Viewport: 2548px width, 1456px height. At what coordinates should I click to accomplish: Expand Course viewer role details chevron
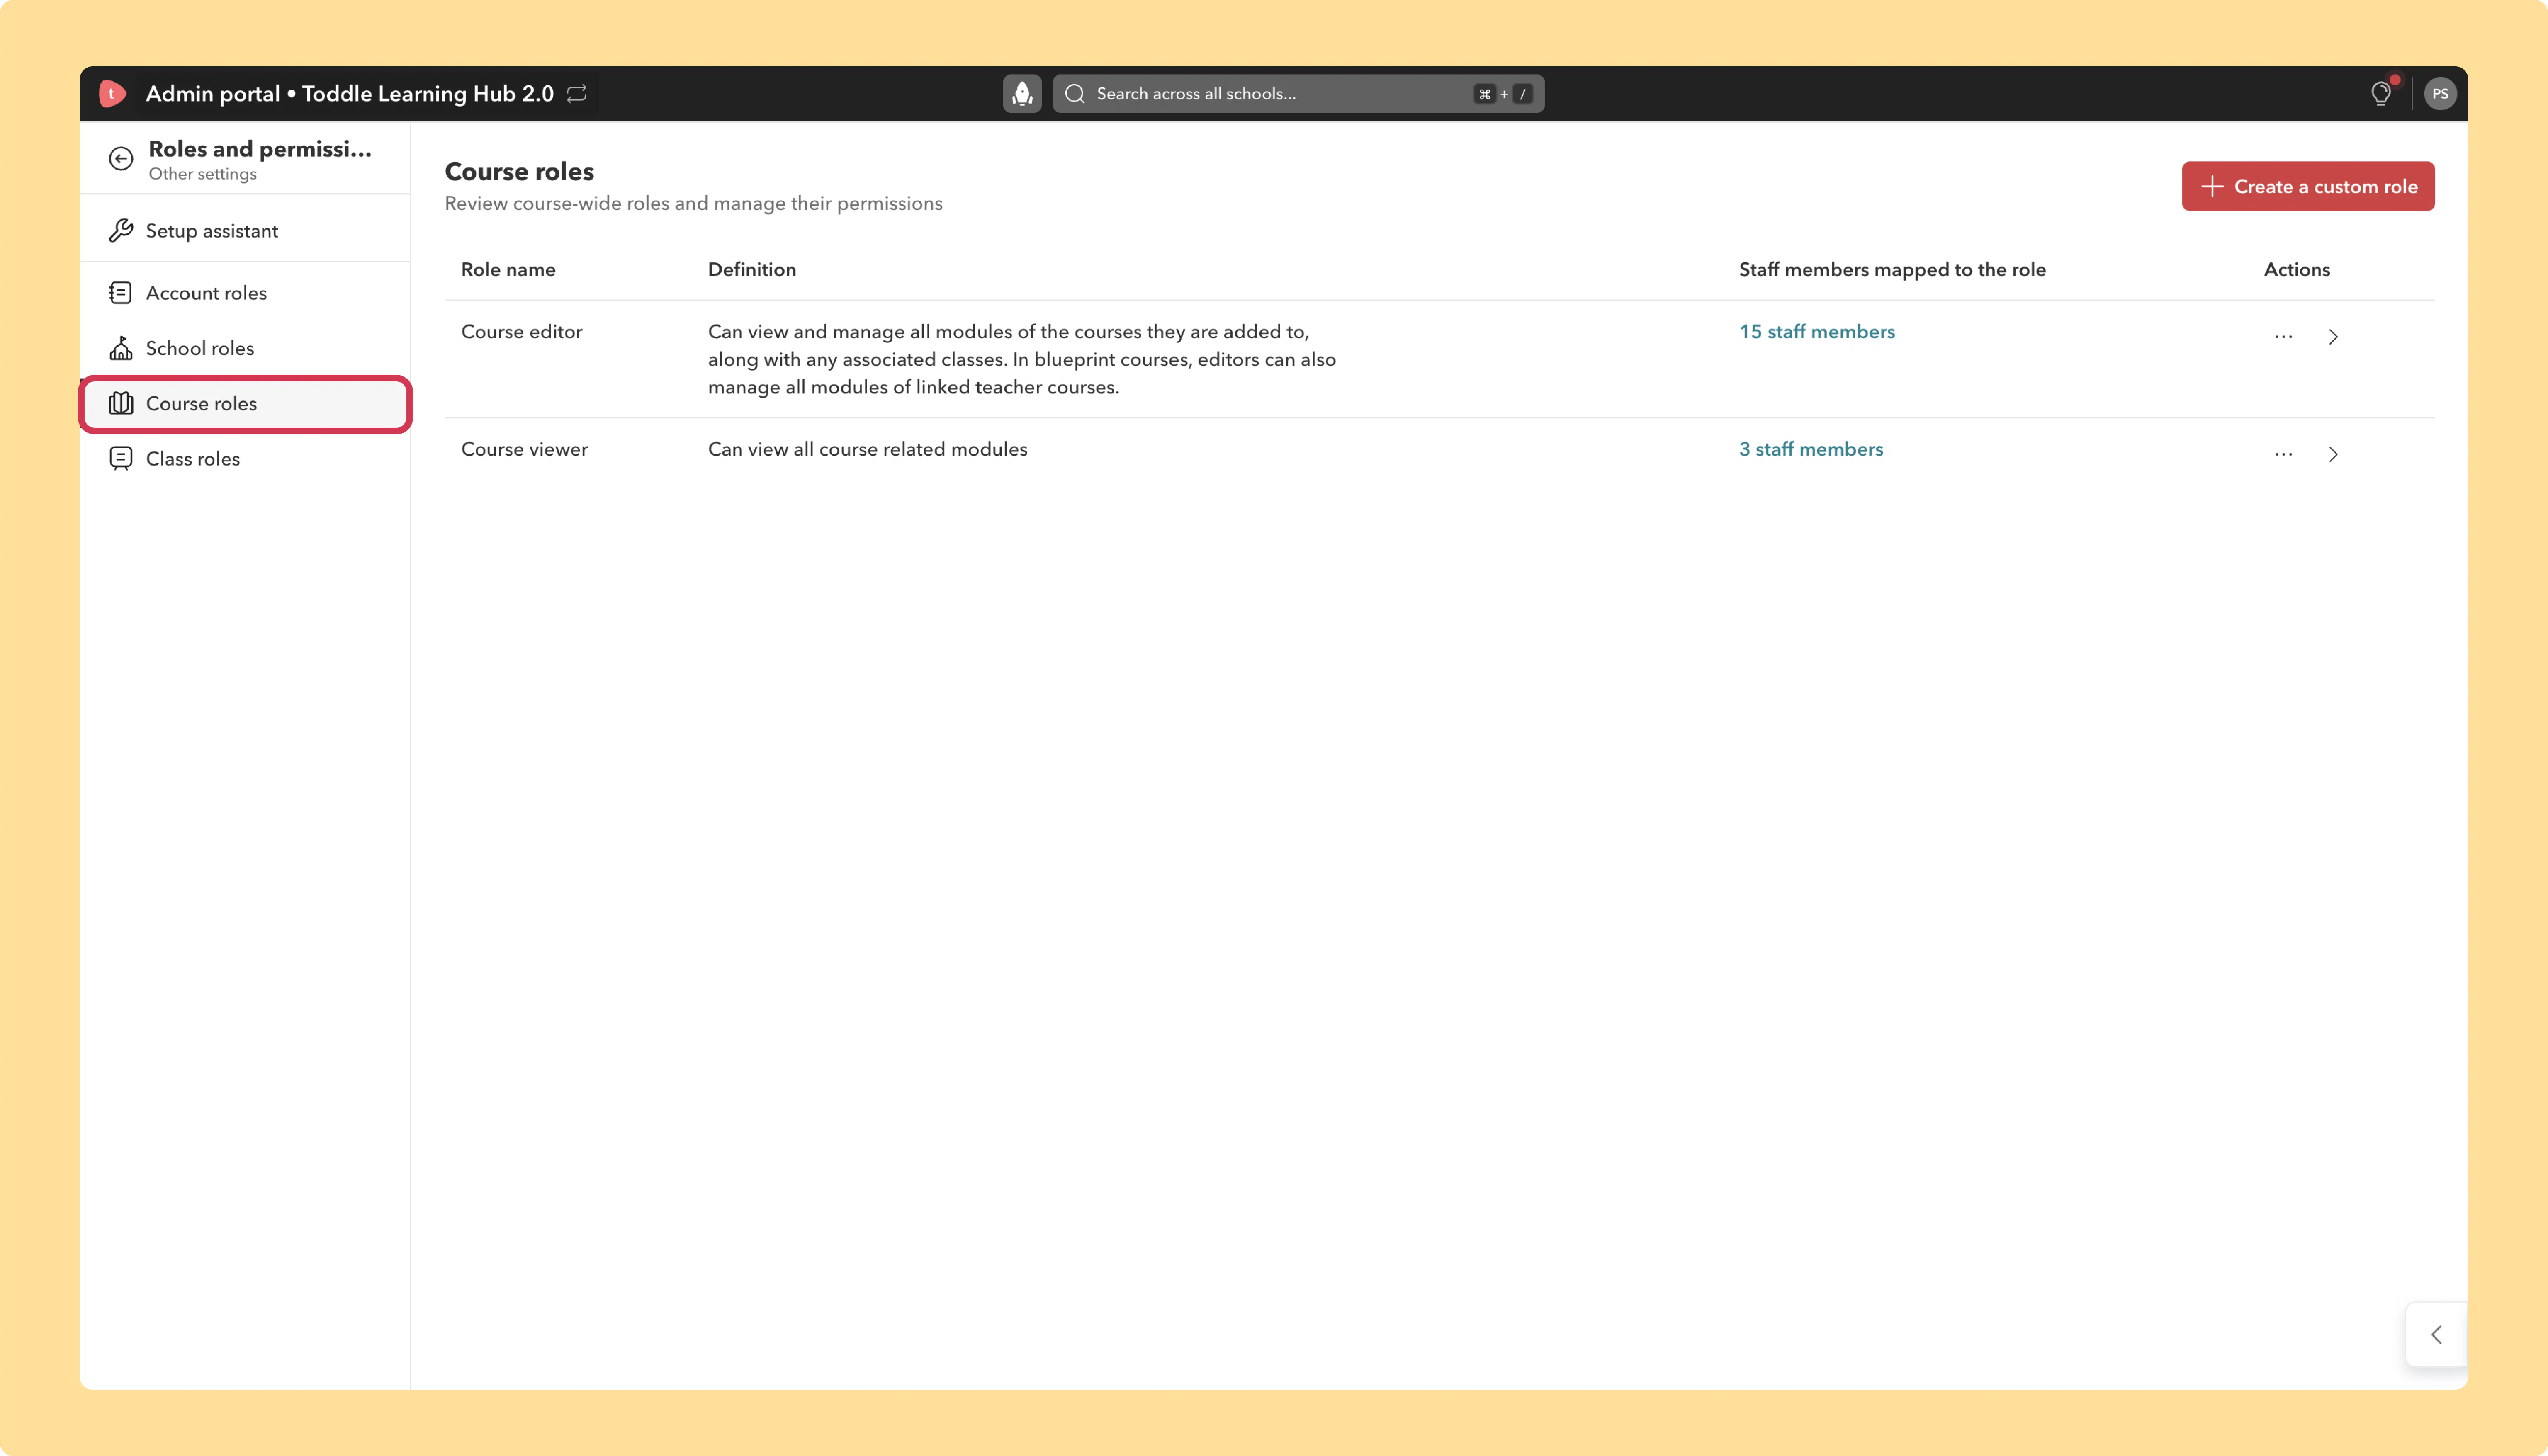pos(2333,454)
